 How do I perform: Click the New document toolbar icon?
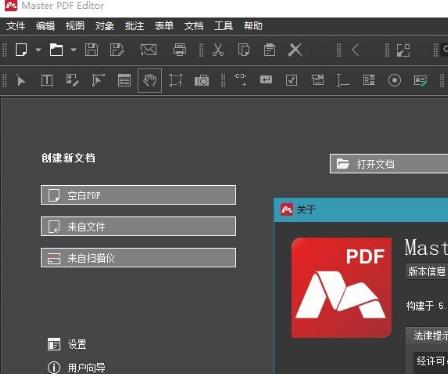point(22,50)
